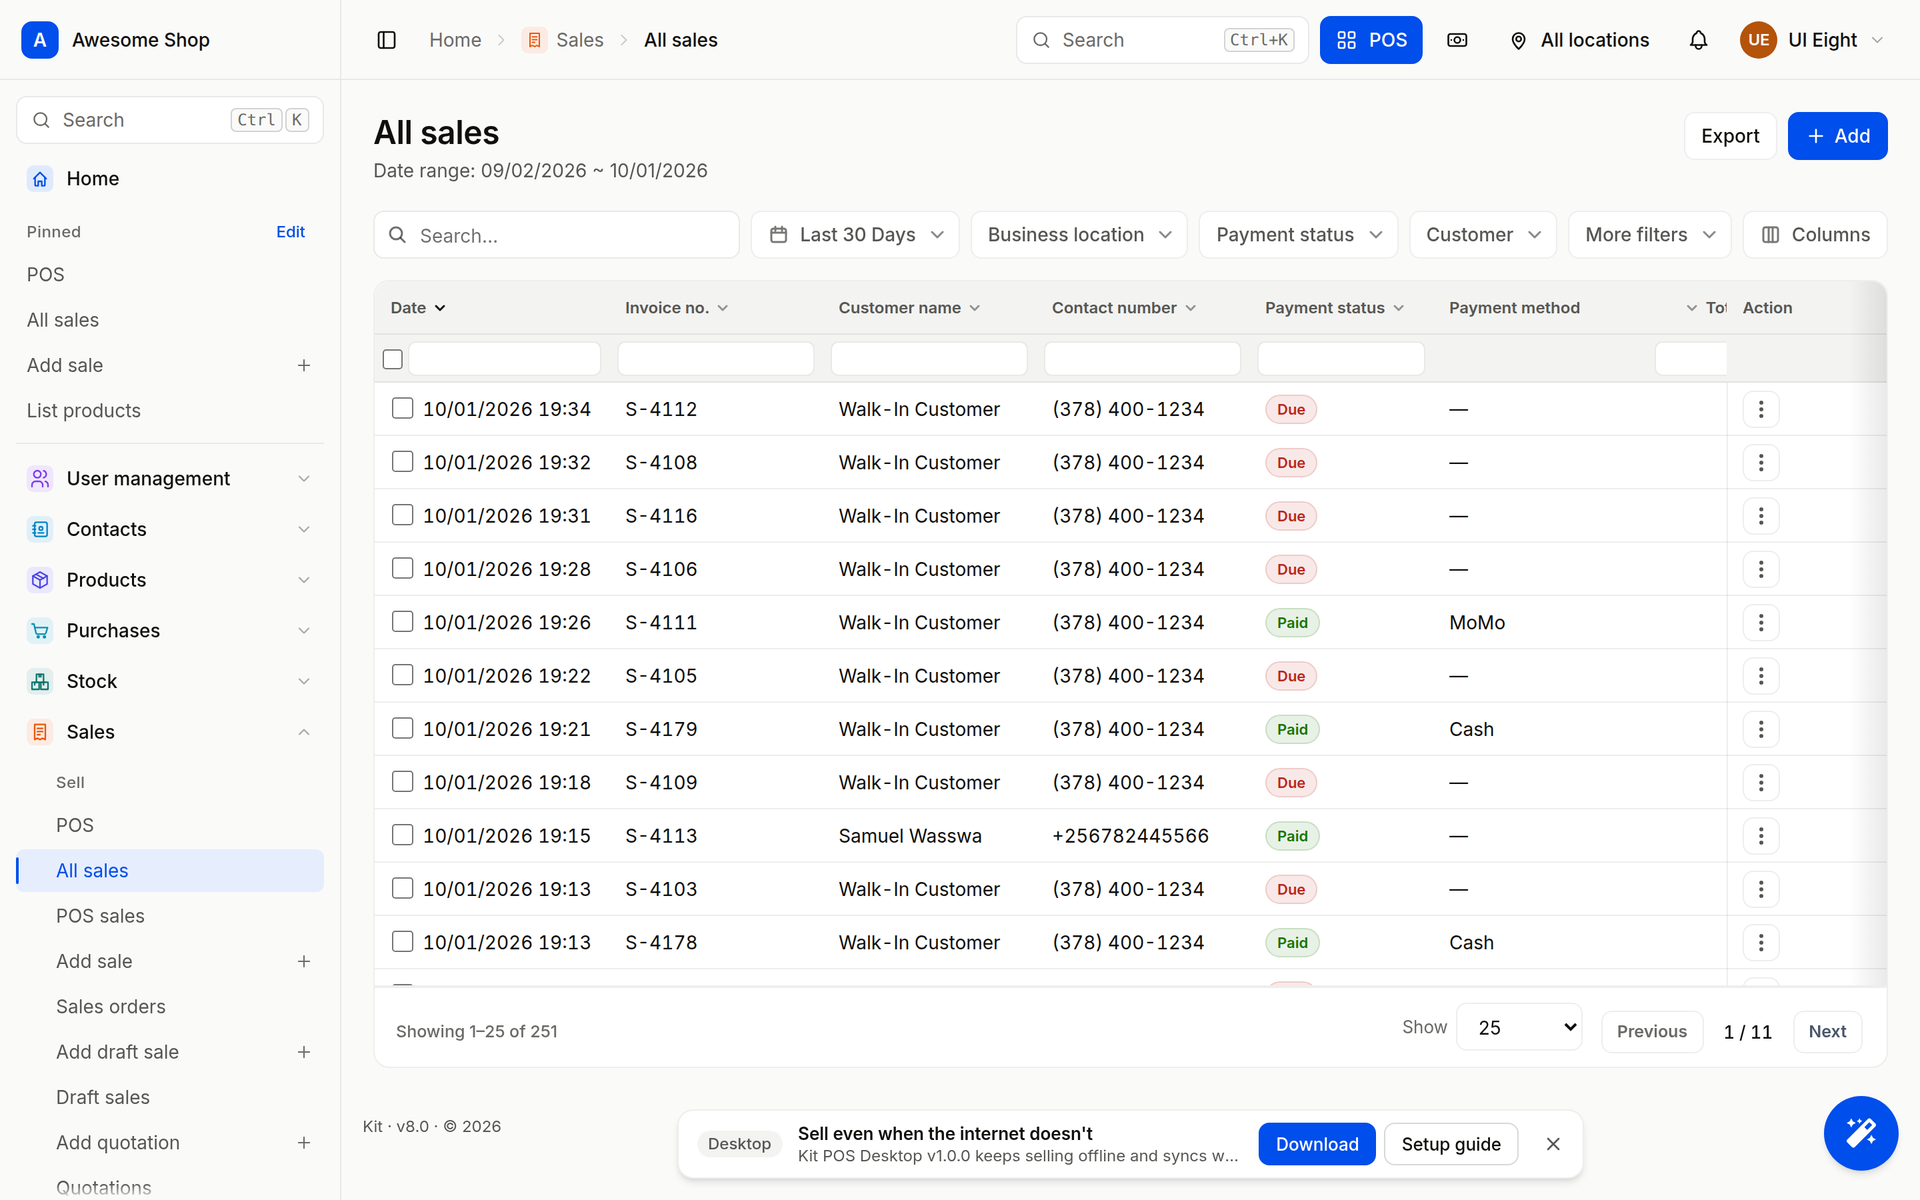
Task: Open Sales orders in sidebar
Action: [x=111, y=1007]
